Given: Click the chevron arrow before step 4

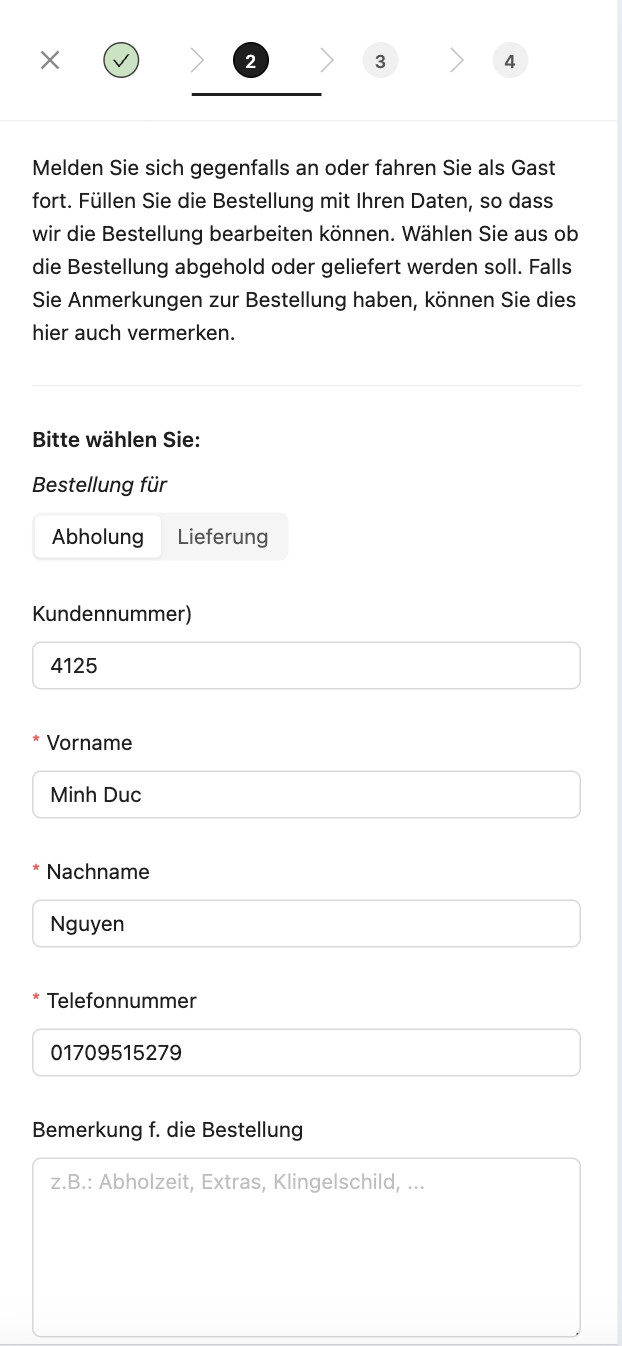Looking at the screenshot, I should pyautogui.click(x=457, y=61).
